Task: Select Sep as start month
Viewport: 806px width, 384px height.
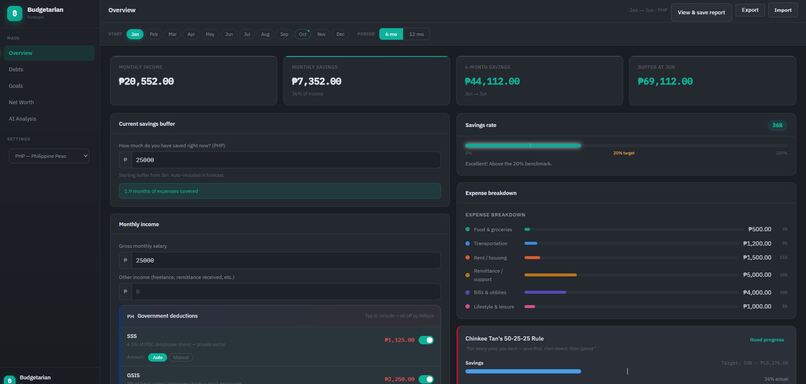Action: click(284, 34)
